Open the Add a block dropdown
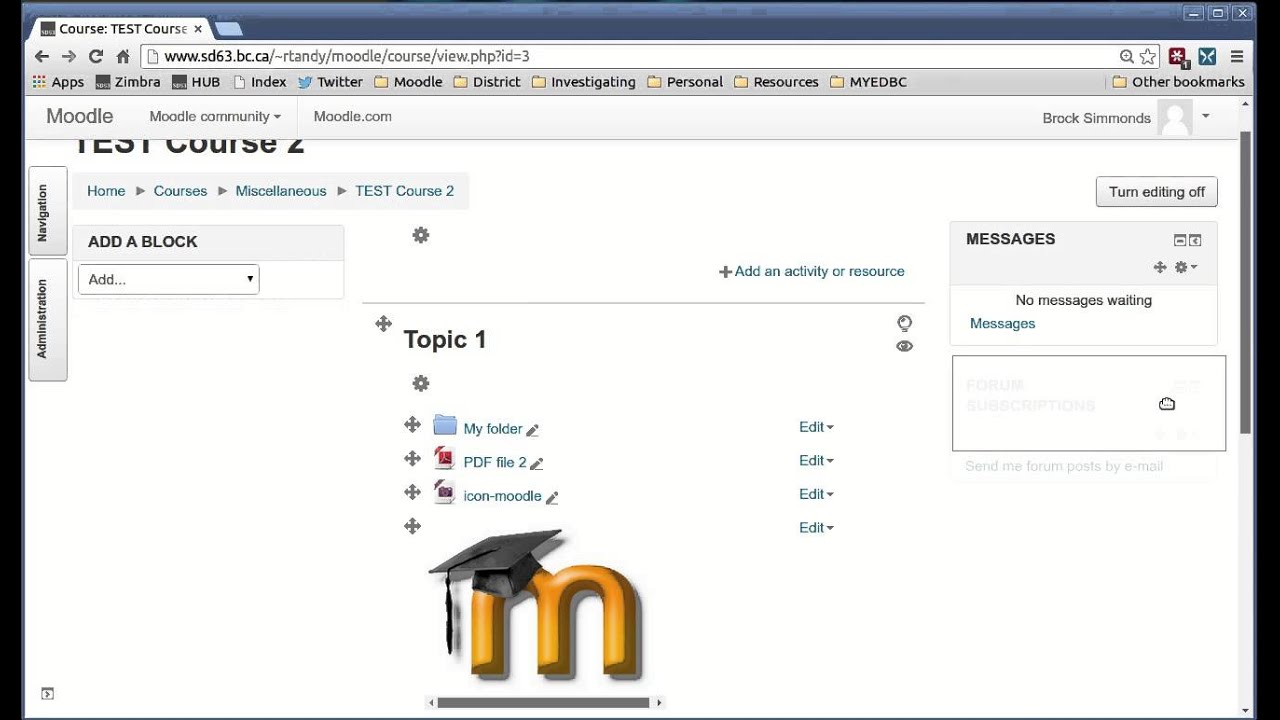 (x=169, y=279)
